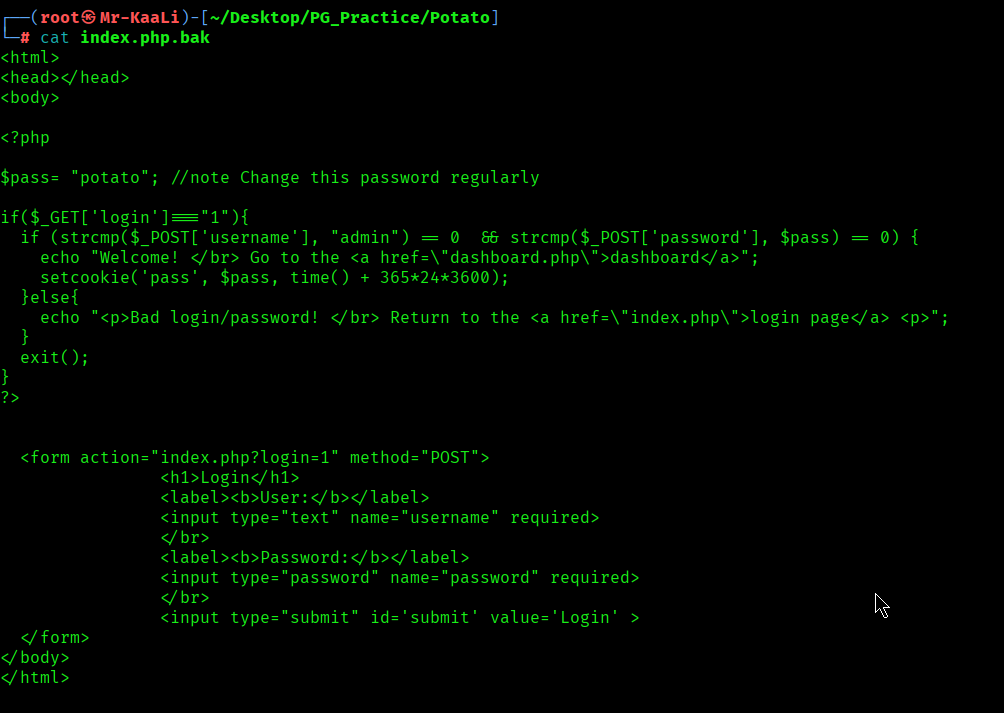The width and height of the screenshot is (1004, 713).
Task: Click the form action "index.php?login=1" value
Action: pyautogui.click(x=245, y=457)
